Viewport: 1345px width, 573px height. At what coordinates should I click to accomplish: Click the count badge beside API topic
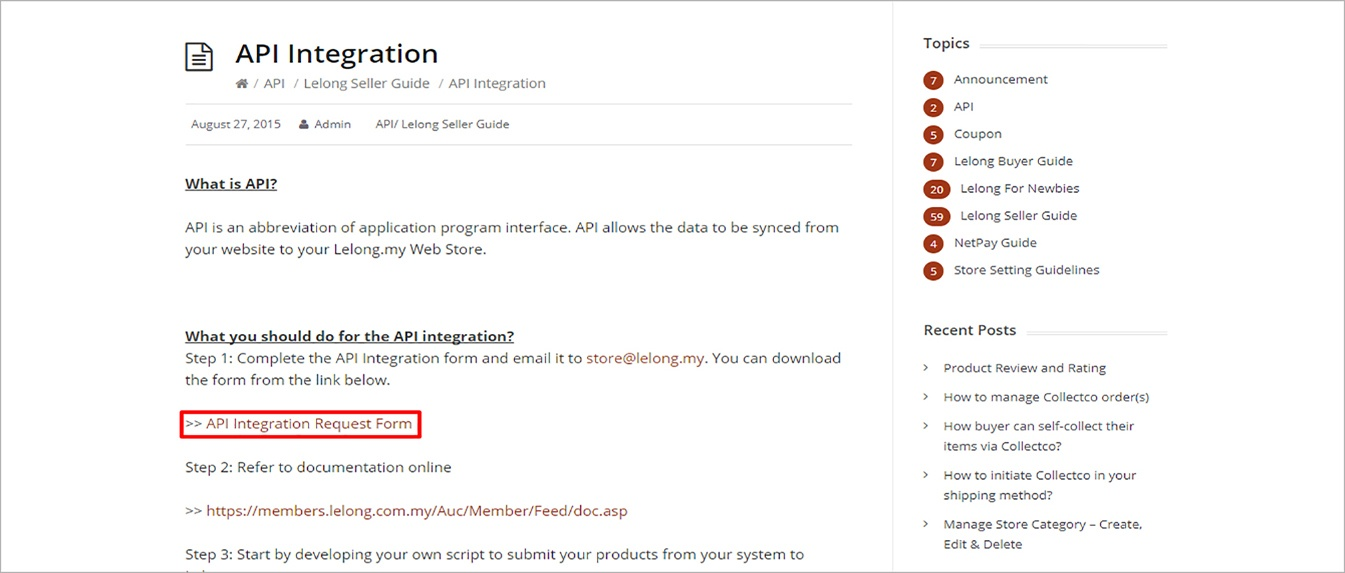click(x=933, y=107)
